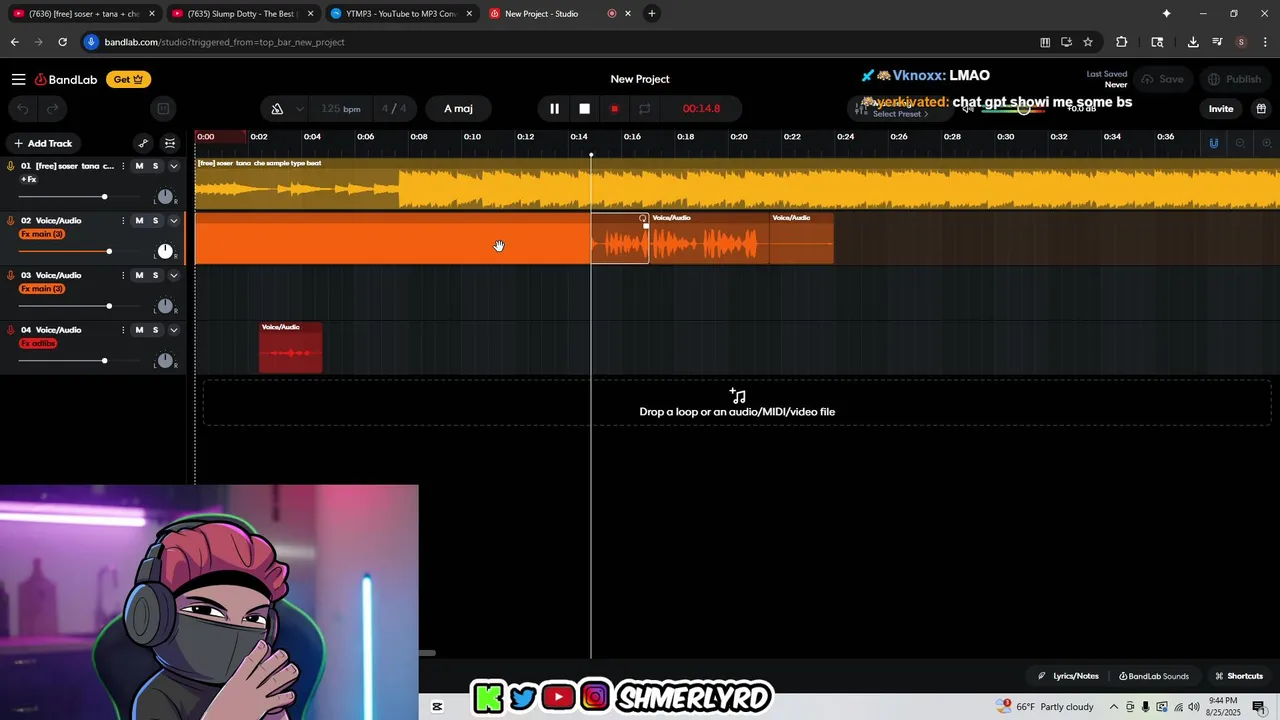Open the A maj key selector

(458, 108)
